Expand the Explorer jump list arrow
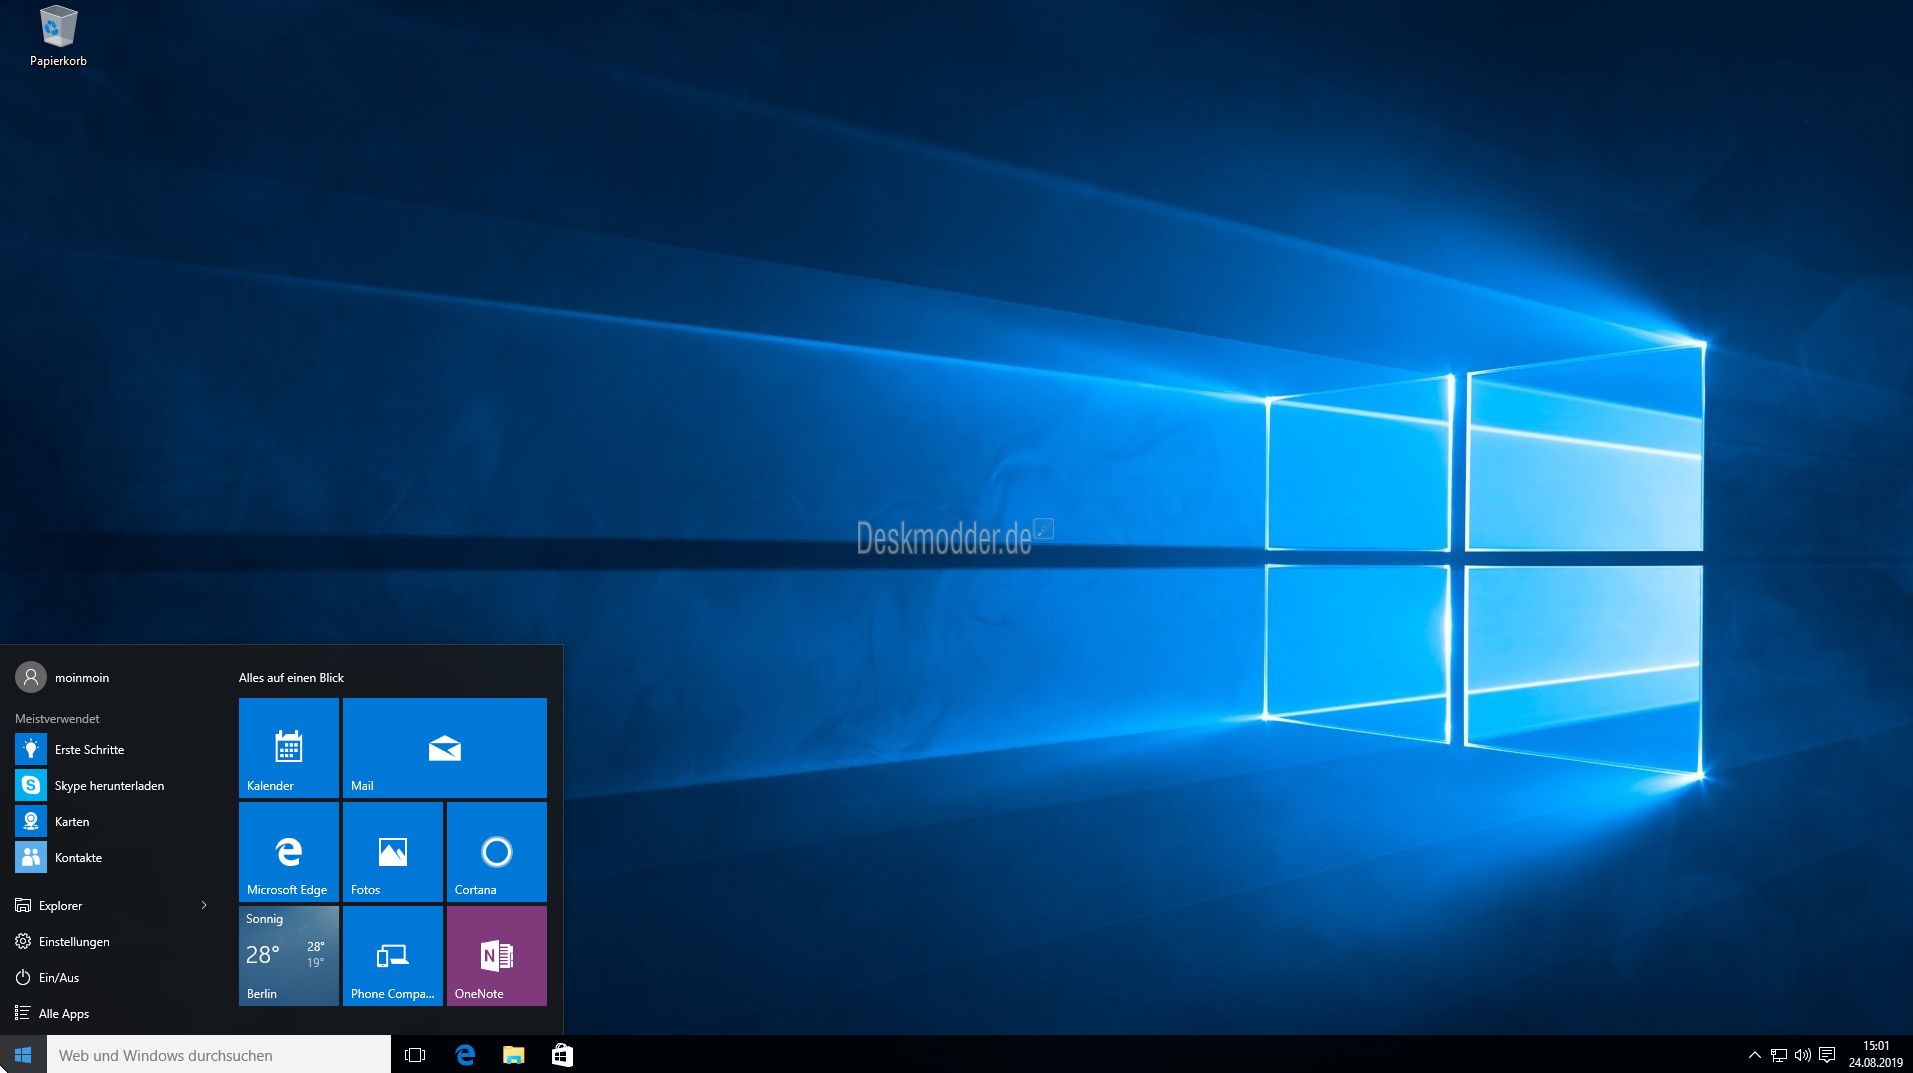 204,905
